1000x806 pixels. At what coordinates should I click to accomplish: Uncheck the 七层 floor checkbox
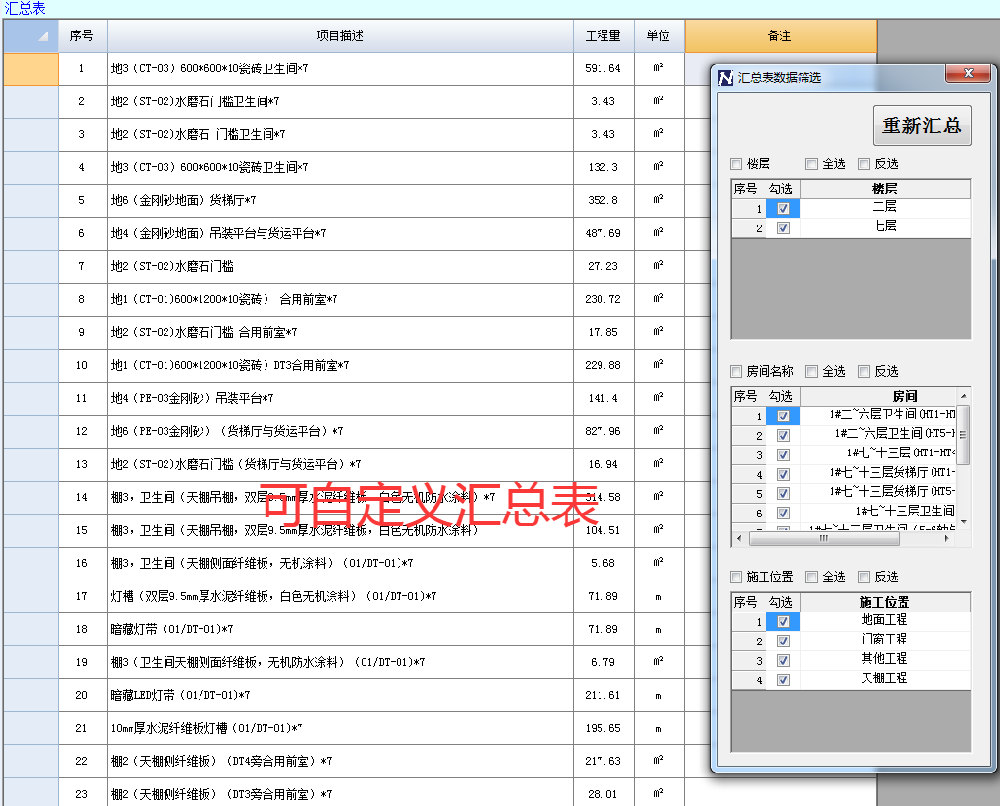[x=783, y=228]
